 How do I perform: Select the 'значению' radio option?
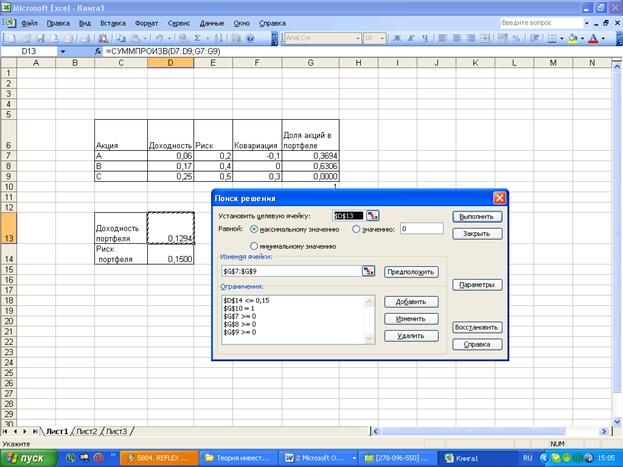point(356,229)
